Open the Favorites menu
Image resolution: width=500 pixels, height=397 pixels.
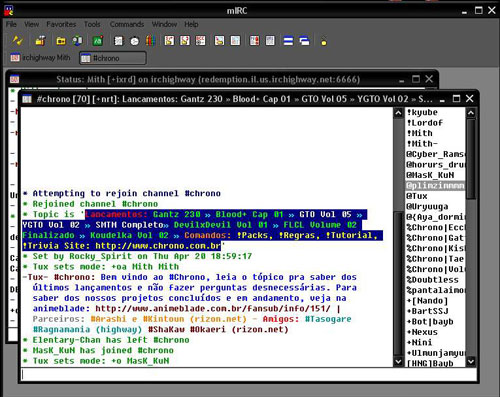pyautogui.click(x=61, y=24)
